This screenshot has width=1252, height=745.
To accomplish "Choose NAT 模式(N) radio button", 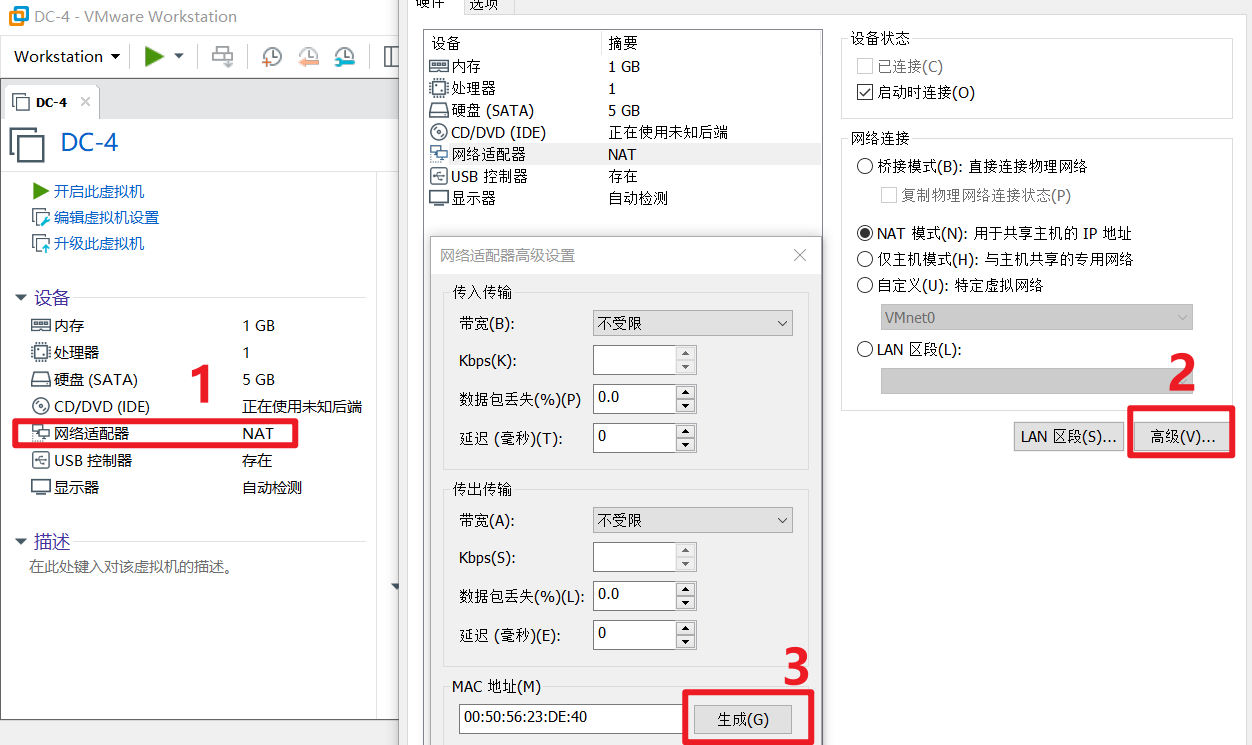I will 865,233.
